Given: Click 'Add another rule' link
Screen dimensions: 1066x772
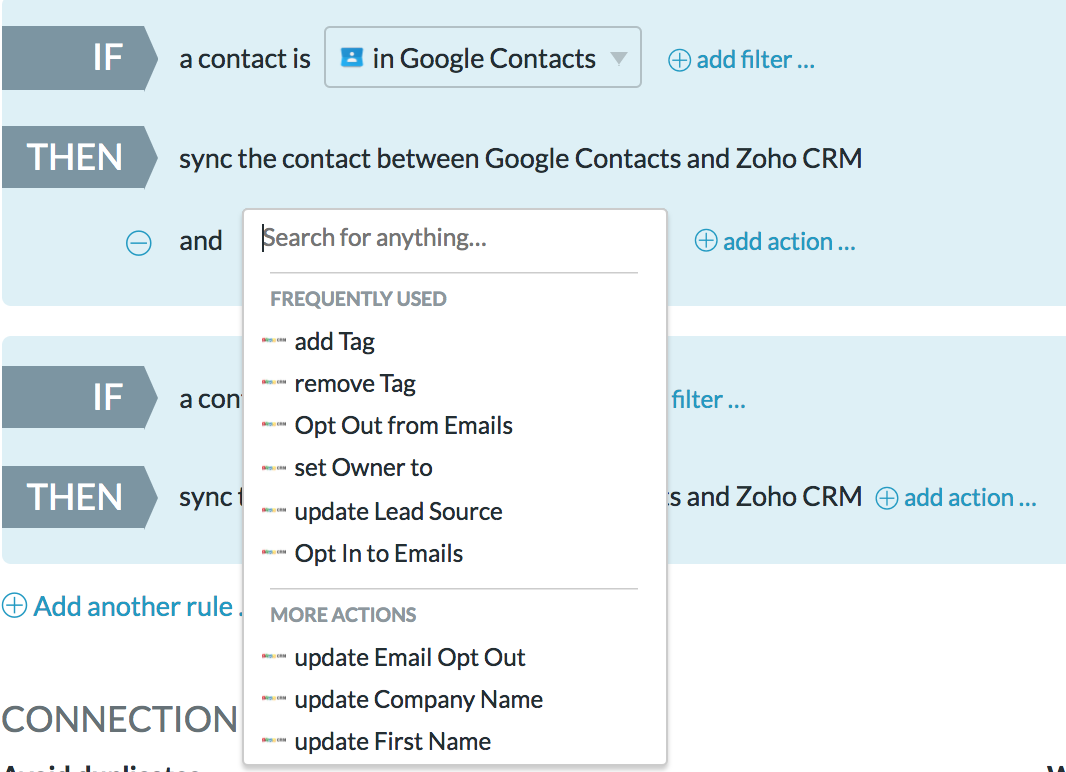Looking at the screenshot, I should click(138, 606).
